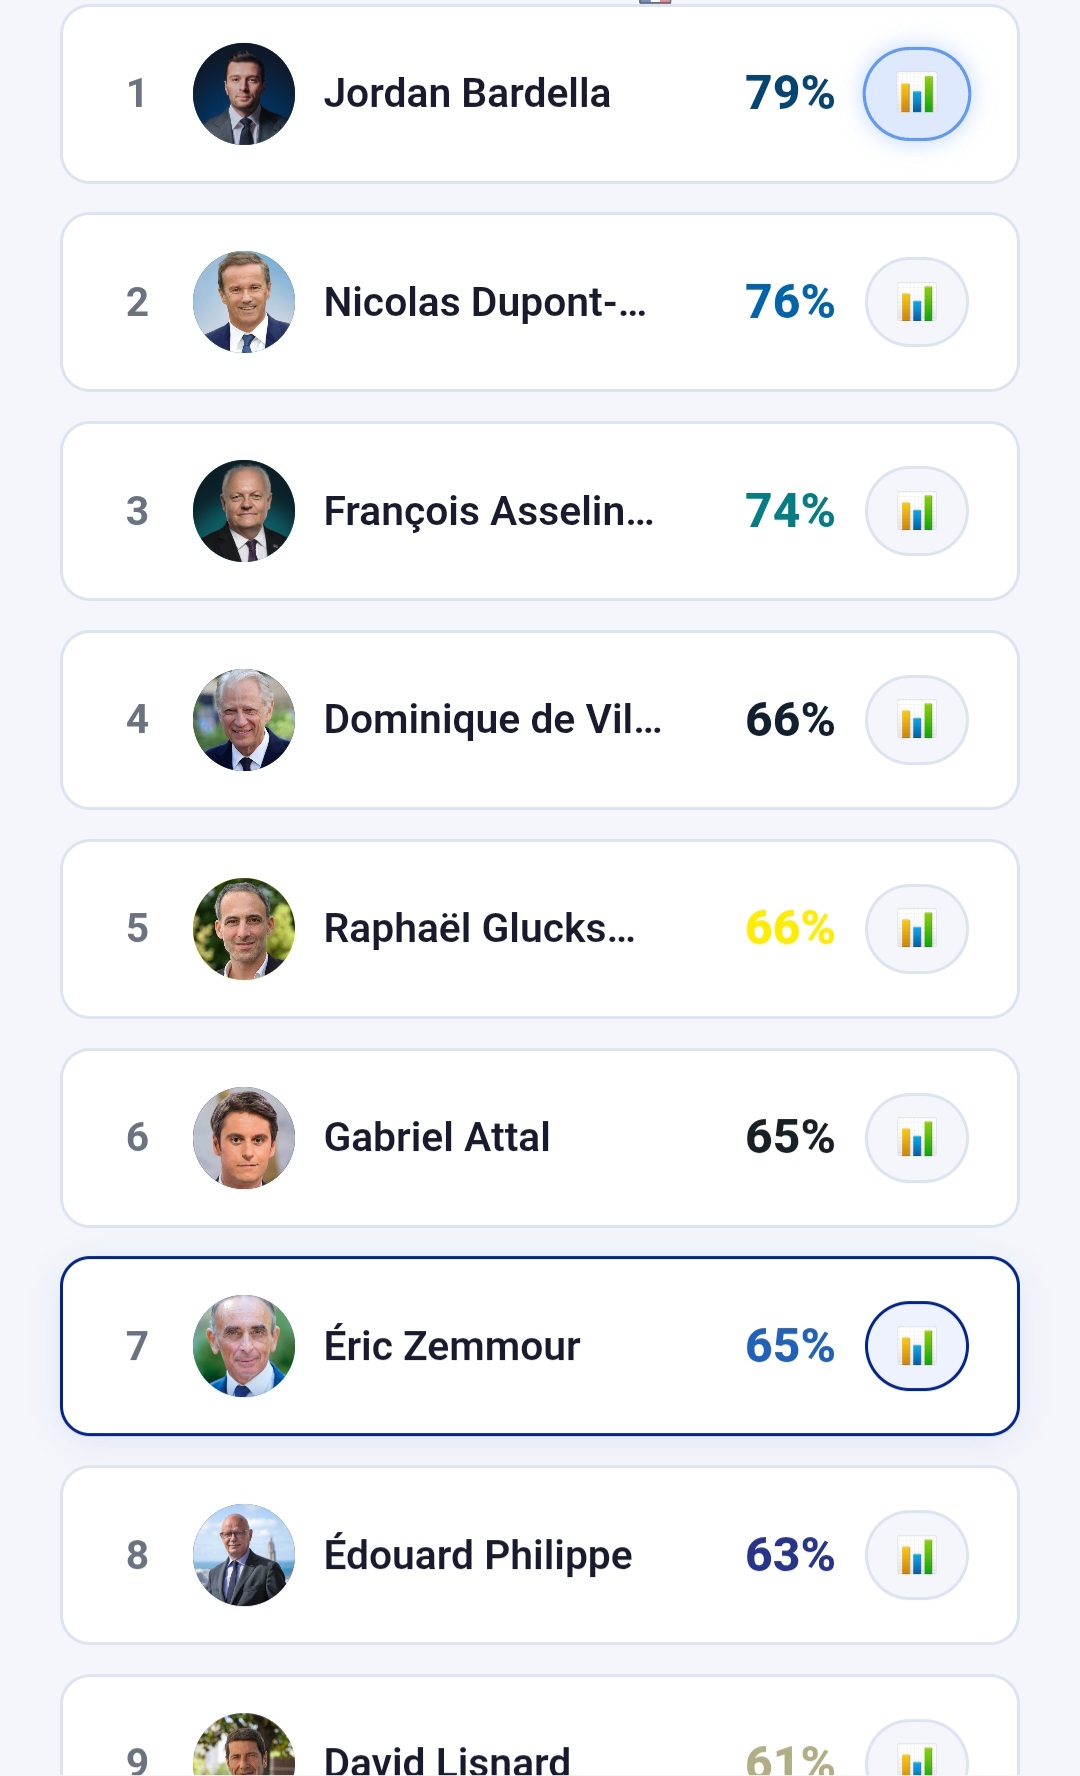Viewport: 1080px width, 1776px height.
Task: Tap Gabriel Attal's avatar picture
Action: [x=244, y=1138]
